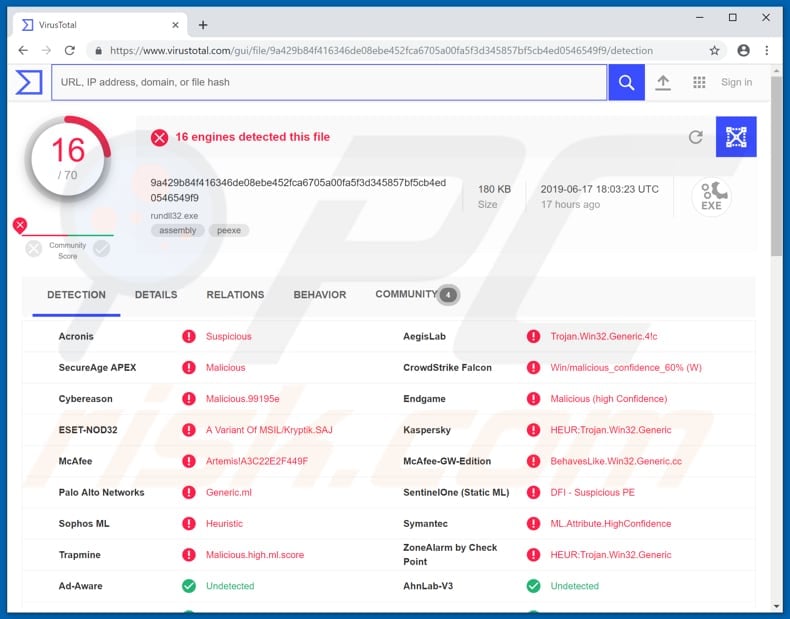Click the AhnLab-V3 green check icon

(x=533, y=586)
